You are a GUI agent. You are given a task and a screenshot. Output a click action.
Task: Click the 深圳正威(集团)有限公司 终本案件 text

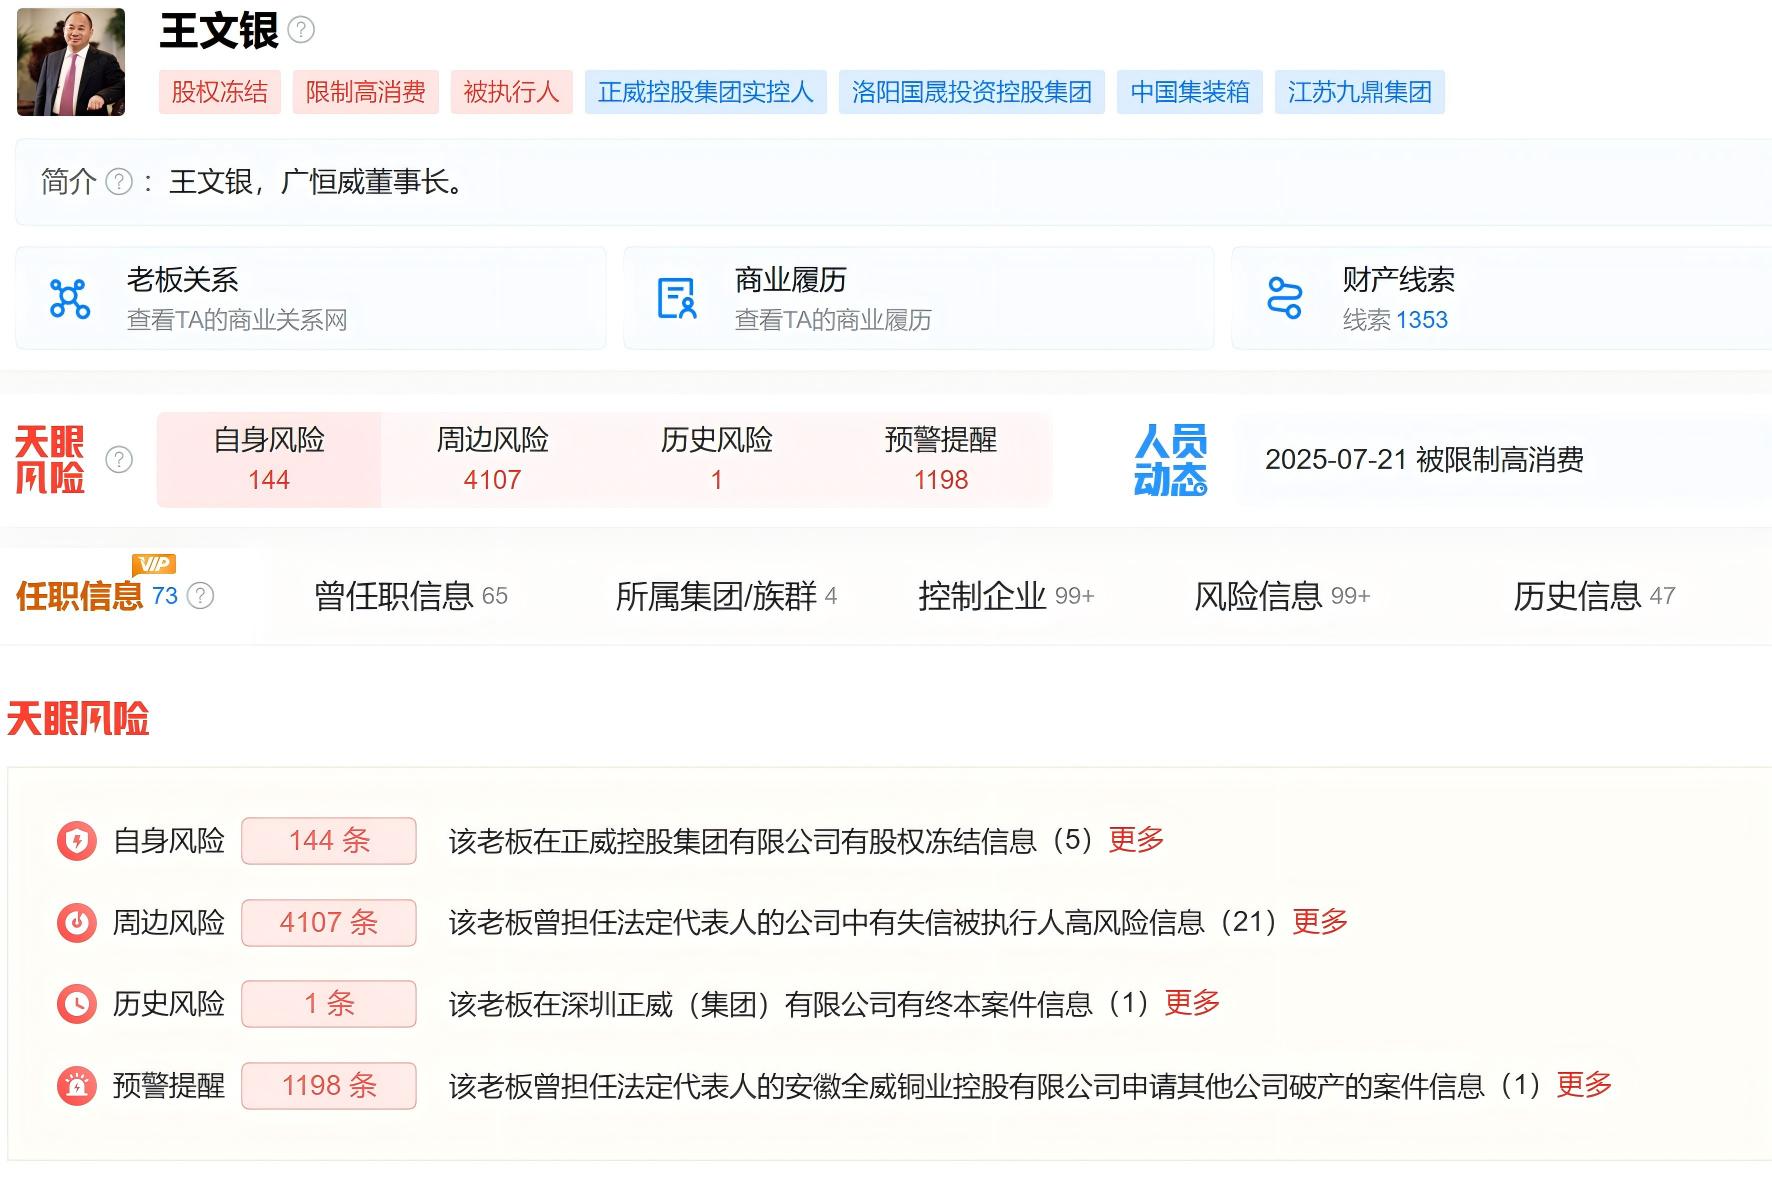802,1004
